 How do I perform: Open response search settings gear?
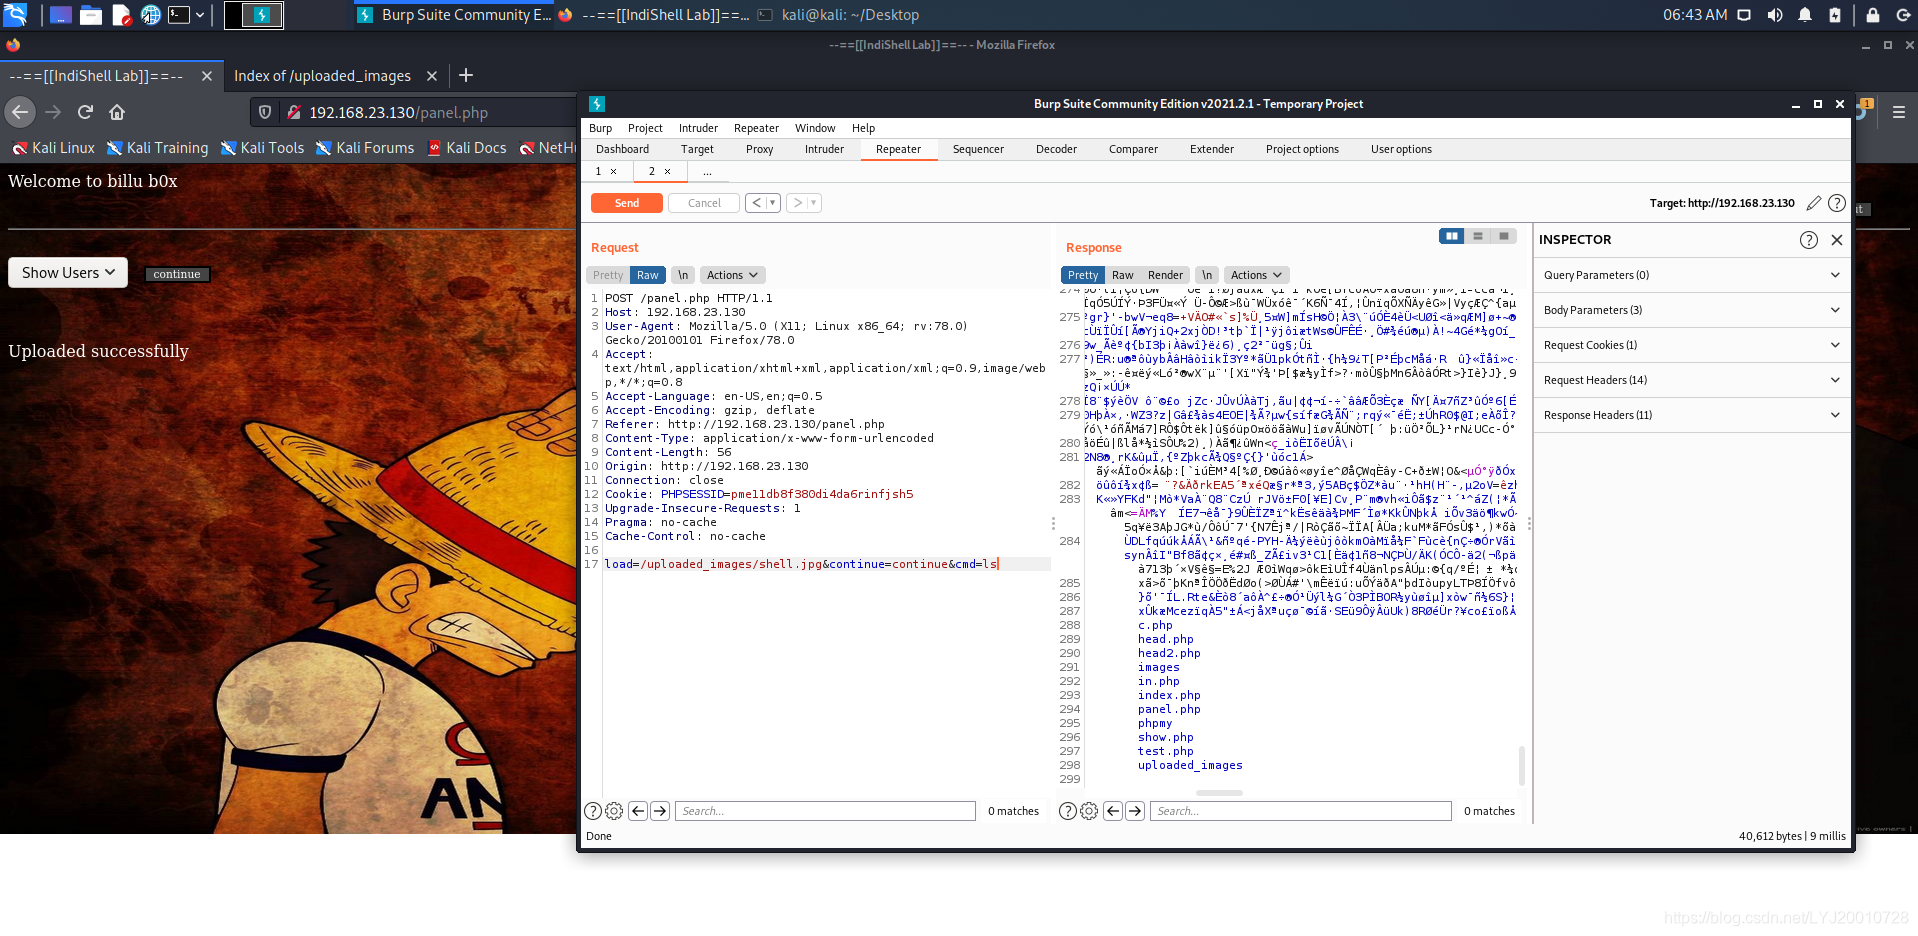[x=1089, y=811]
